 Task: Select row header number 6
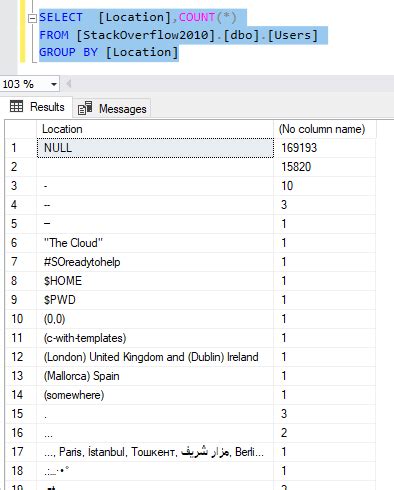click(x=21, y=243)
